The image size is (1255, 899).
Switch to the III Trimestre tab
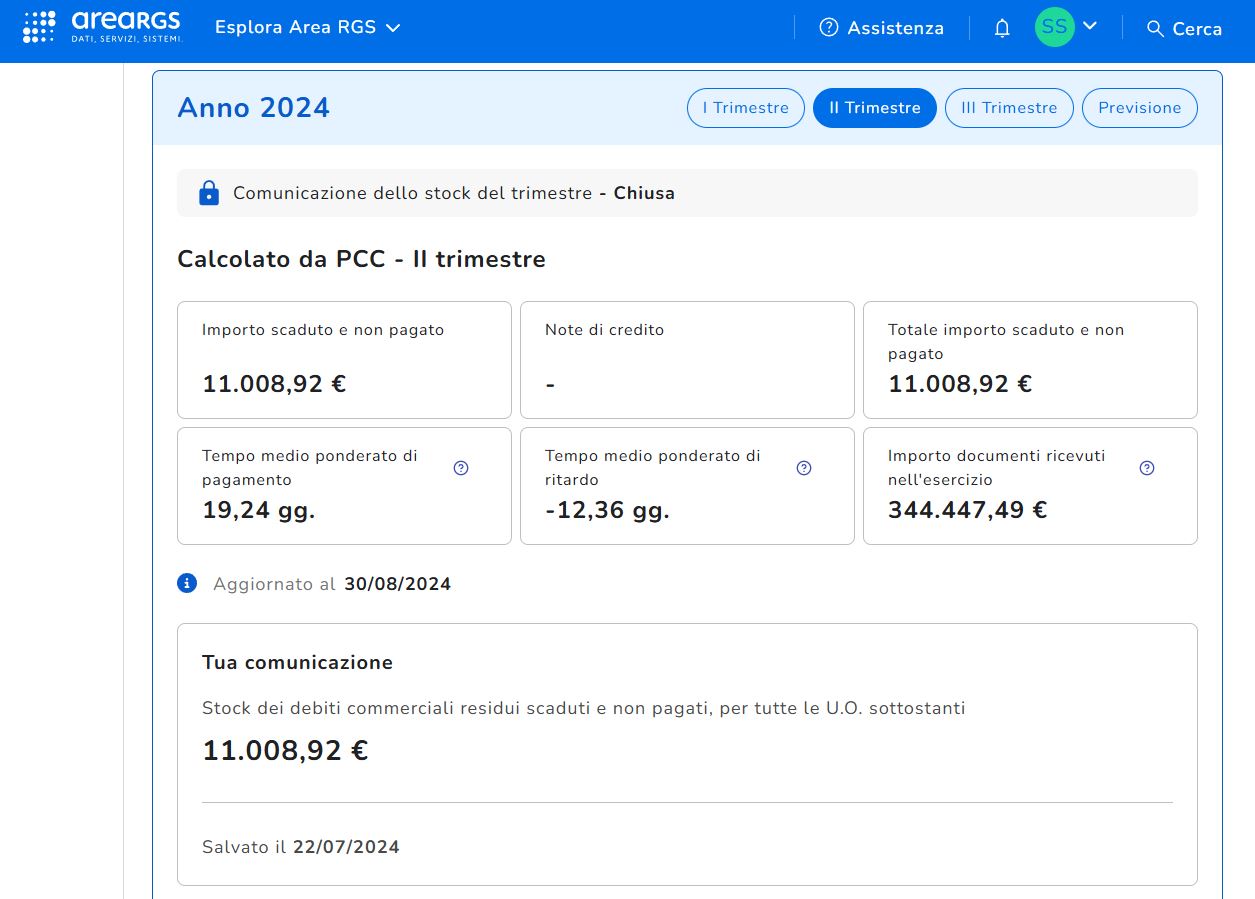[x=1008, y=108]
